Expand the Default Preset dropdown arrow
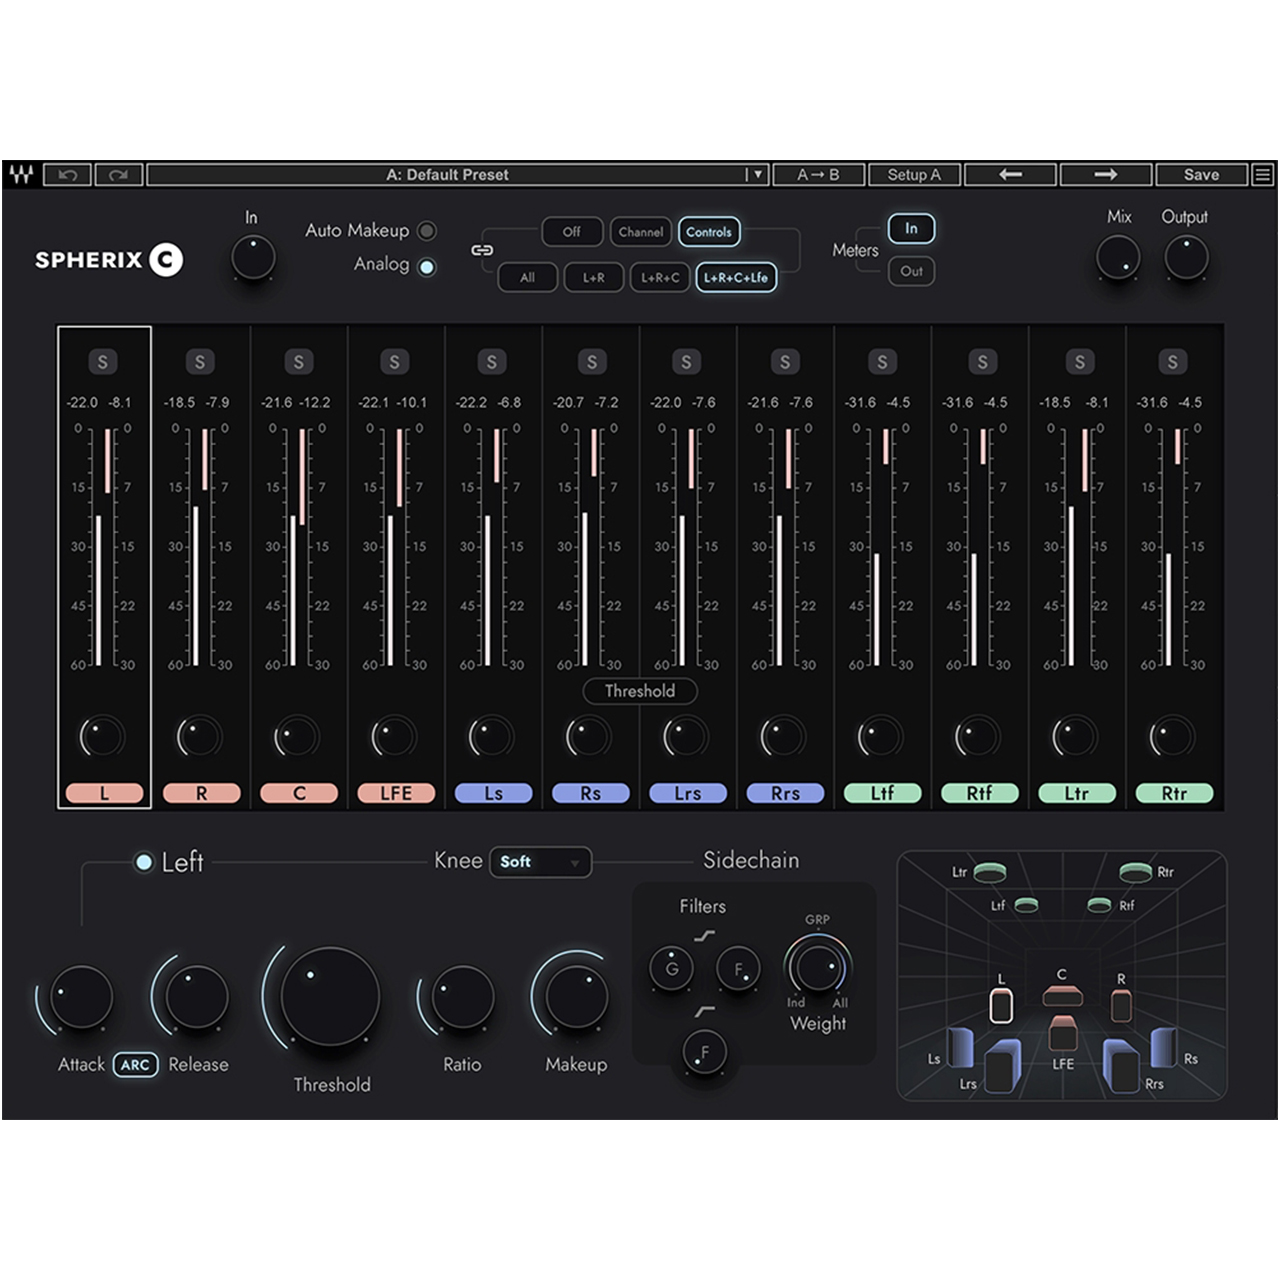 [757, 175]
